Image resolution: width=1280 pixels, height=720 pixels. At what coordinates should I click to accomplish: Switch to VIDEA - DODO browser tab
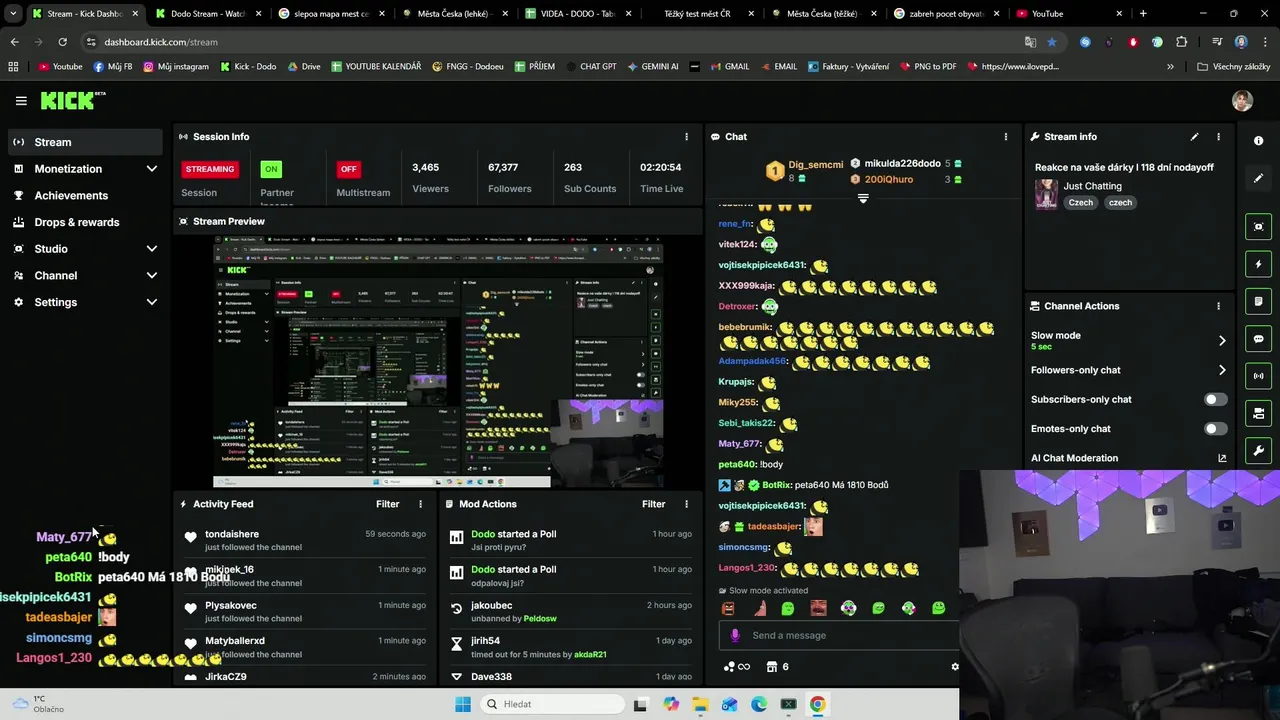577,14
